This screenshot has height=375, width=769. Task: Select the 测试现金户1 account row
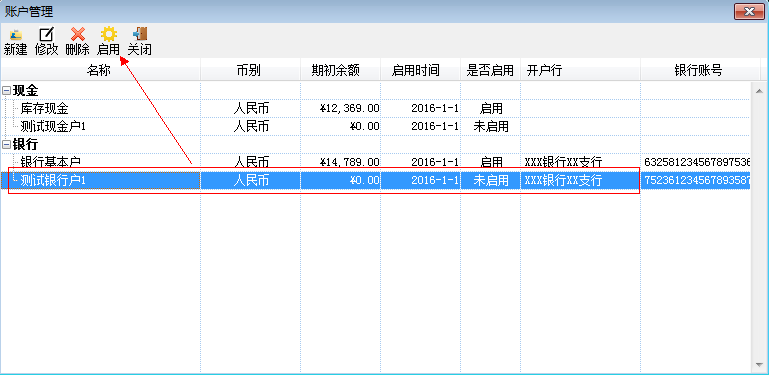point(375,126)
